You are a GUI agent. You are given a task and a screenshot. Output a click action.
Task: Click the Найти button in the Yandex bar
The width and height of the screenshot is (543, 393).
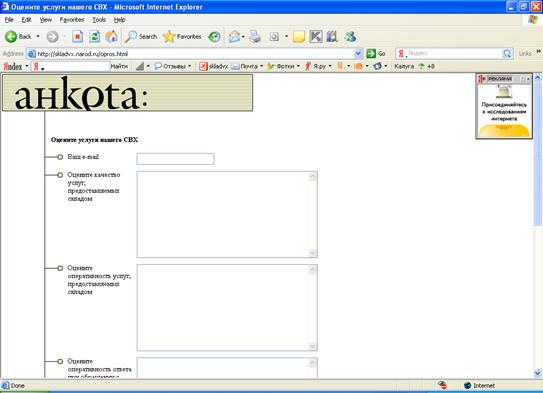pyautogui.click(x=119, y=66)
